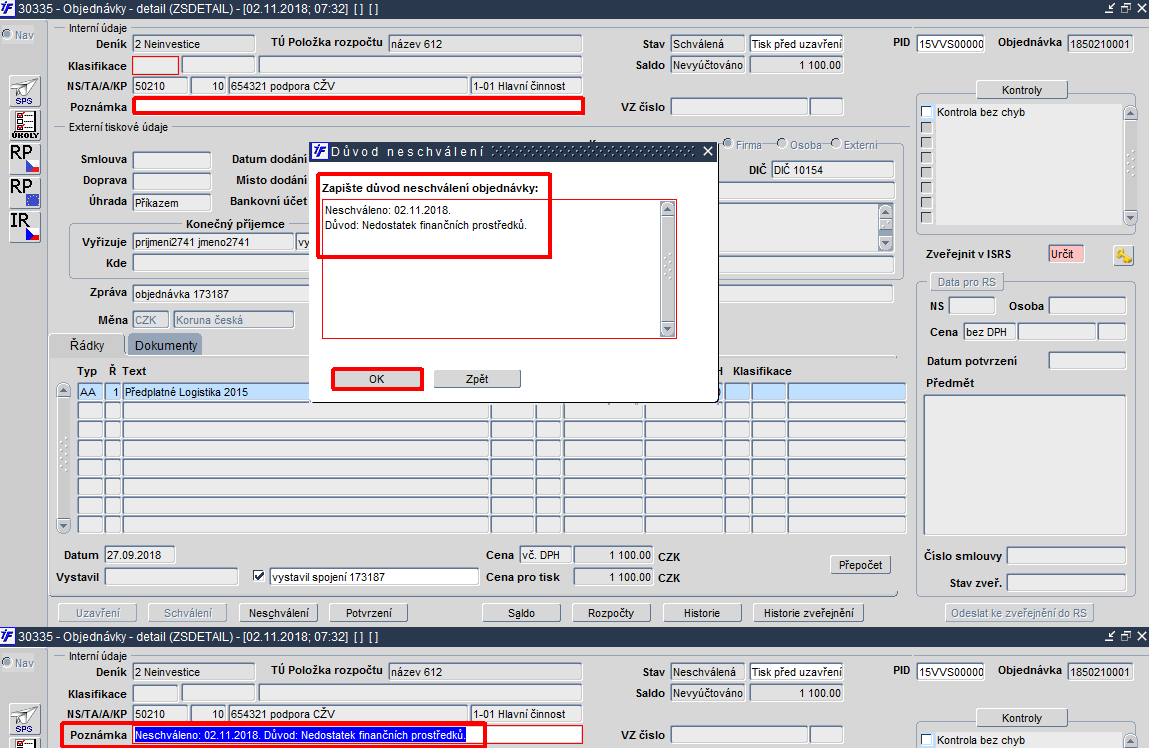Click the VZ číslo field in the upper window
The image size is (1149, 748).
(x=739, y=107)
